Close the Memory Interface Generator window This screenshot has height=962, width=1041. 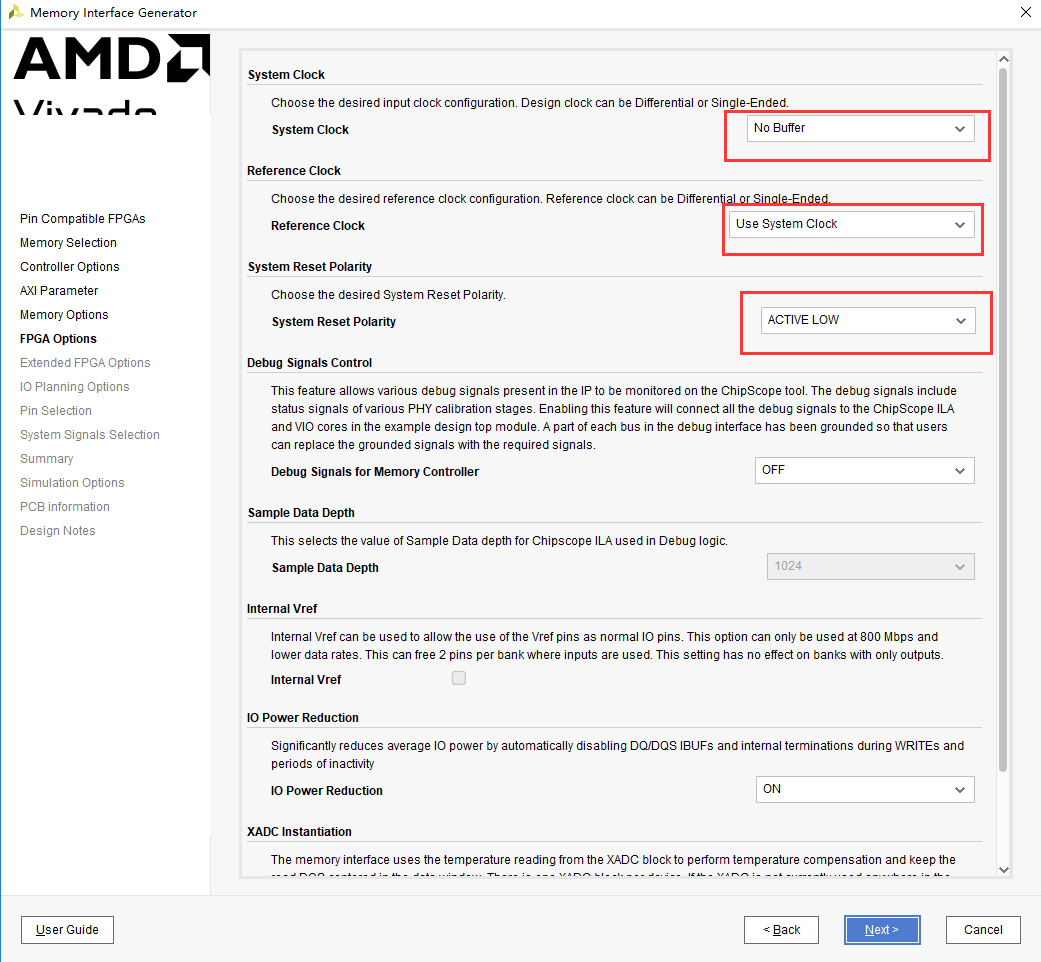click(x=1025, y=12)
